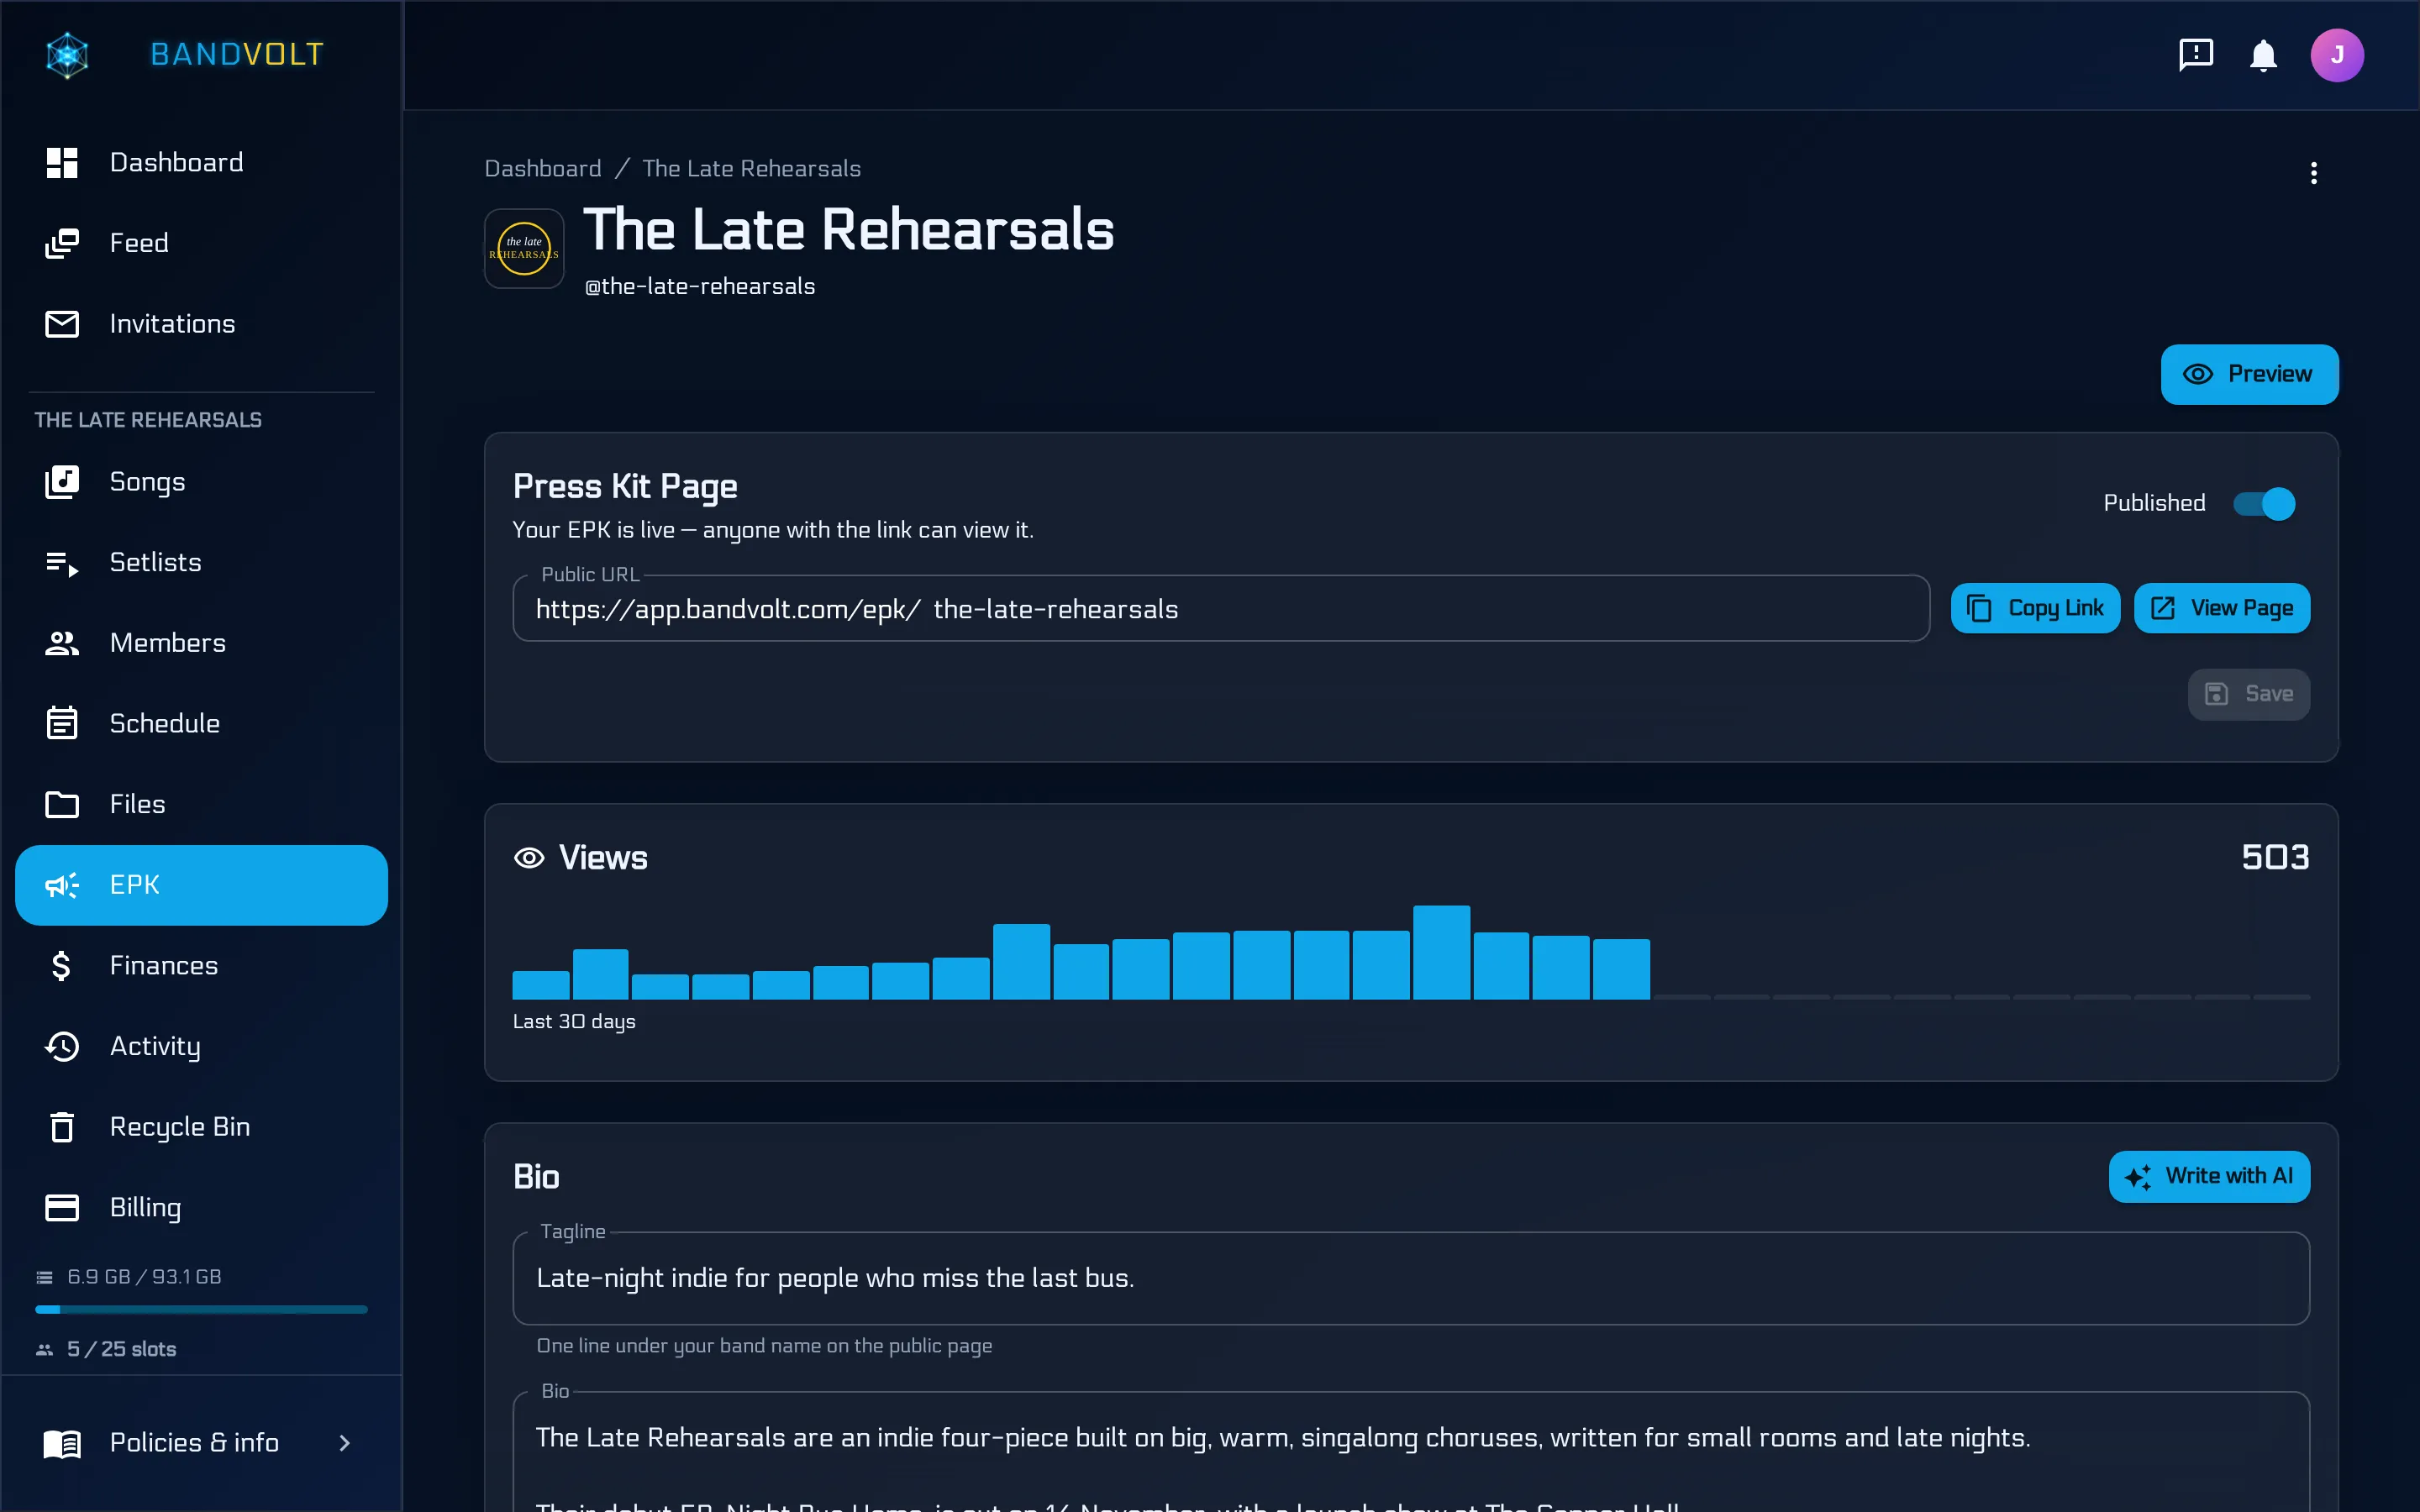Open Songs section
This screenshot has height=1512, width=2420.
[x=201, y=482]
